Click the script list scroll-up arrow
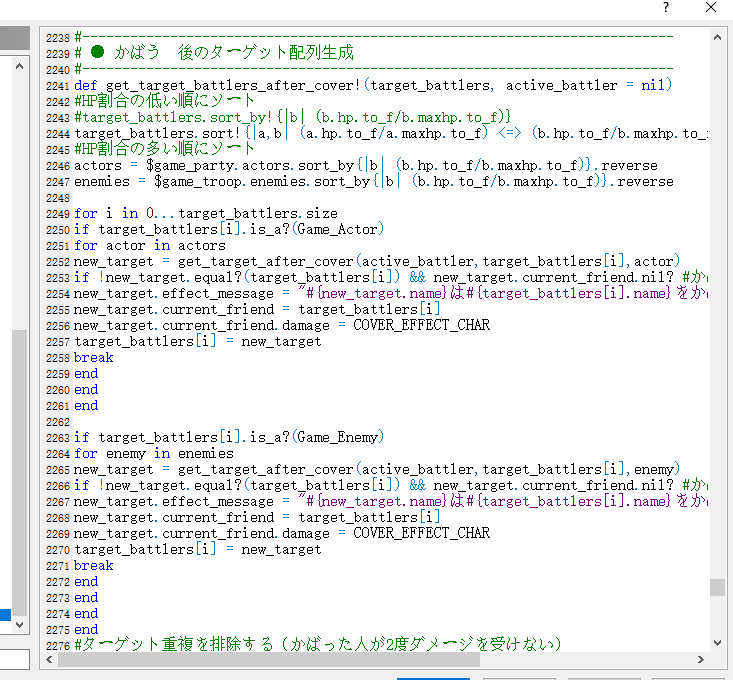This screenshot has height=680, width=733. tap(19, 66)
